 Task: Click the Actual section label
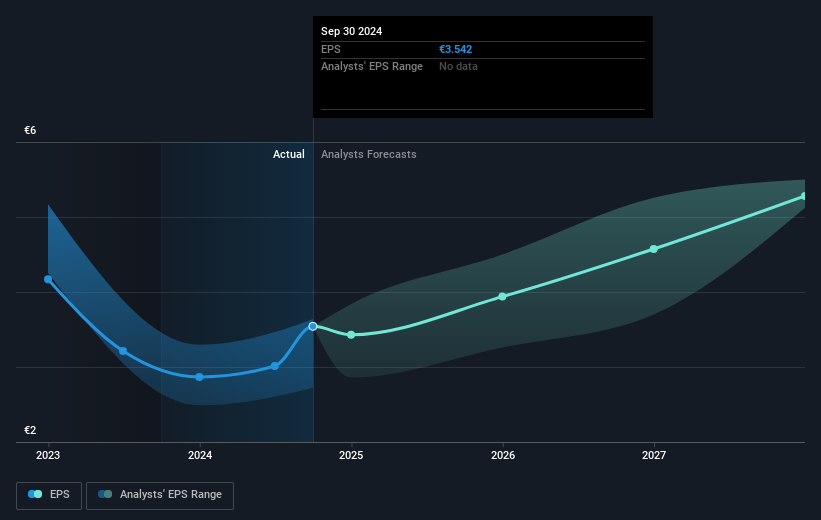click(289, 154)
